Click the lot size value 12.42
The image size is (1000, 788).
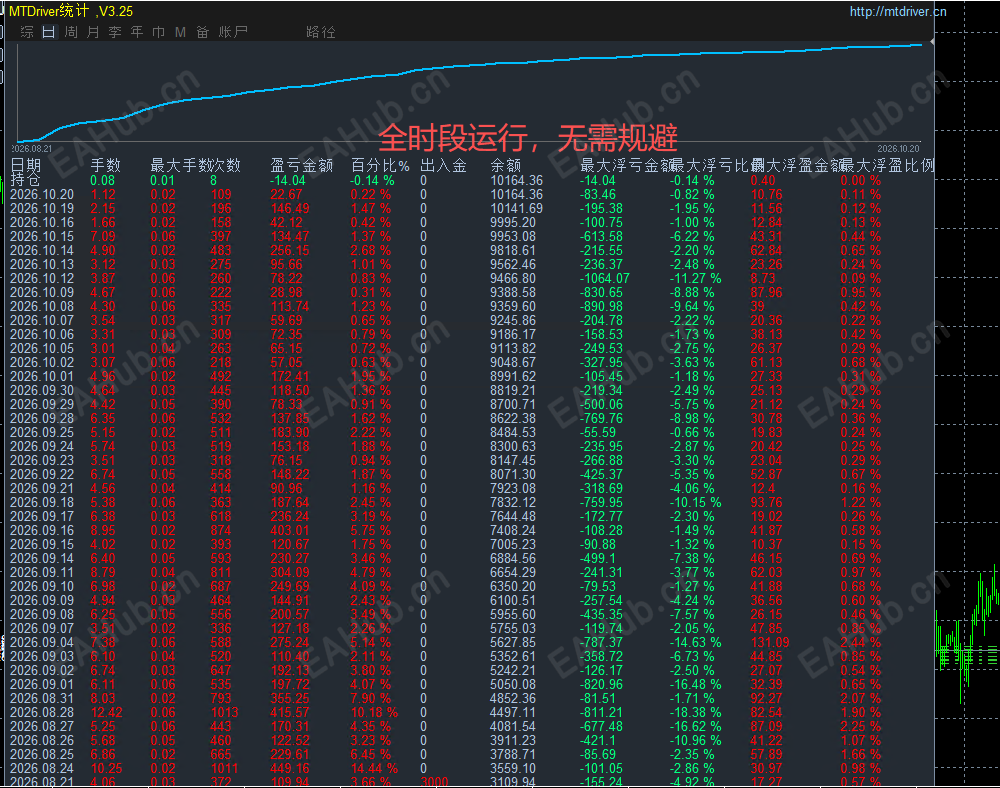click(107, 712)
